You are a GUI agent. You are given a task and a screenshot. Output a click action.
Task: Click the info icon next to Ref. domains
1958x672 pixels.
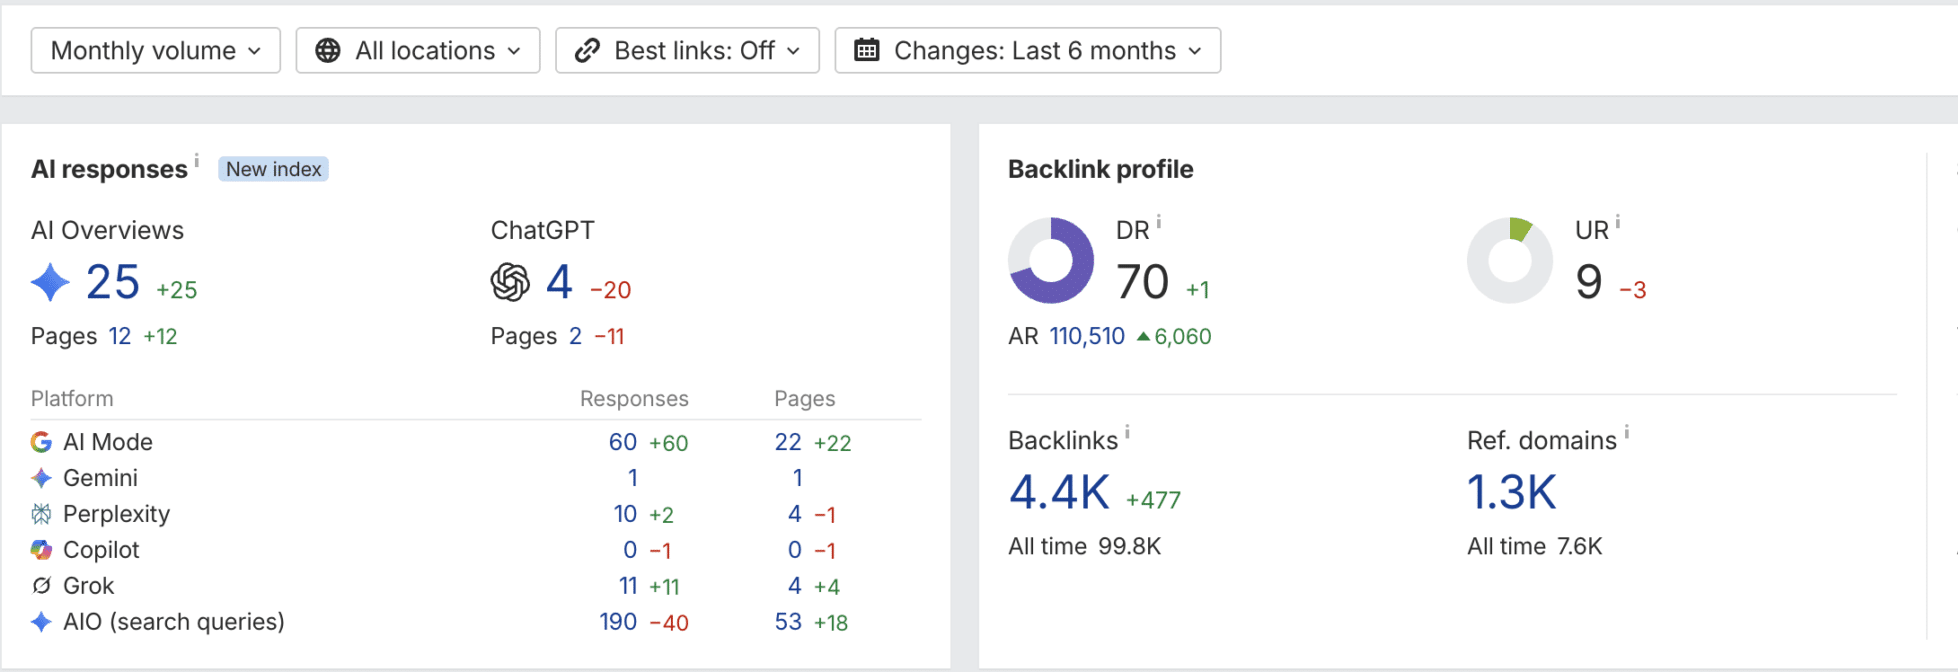(1627, 432)
